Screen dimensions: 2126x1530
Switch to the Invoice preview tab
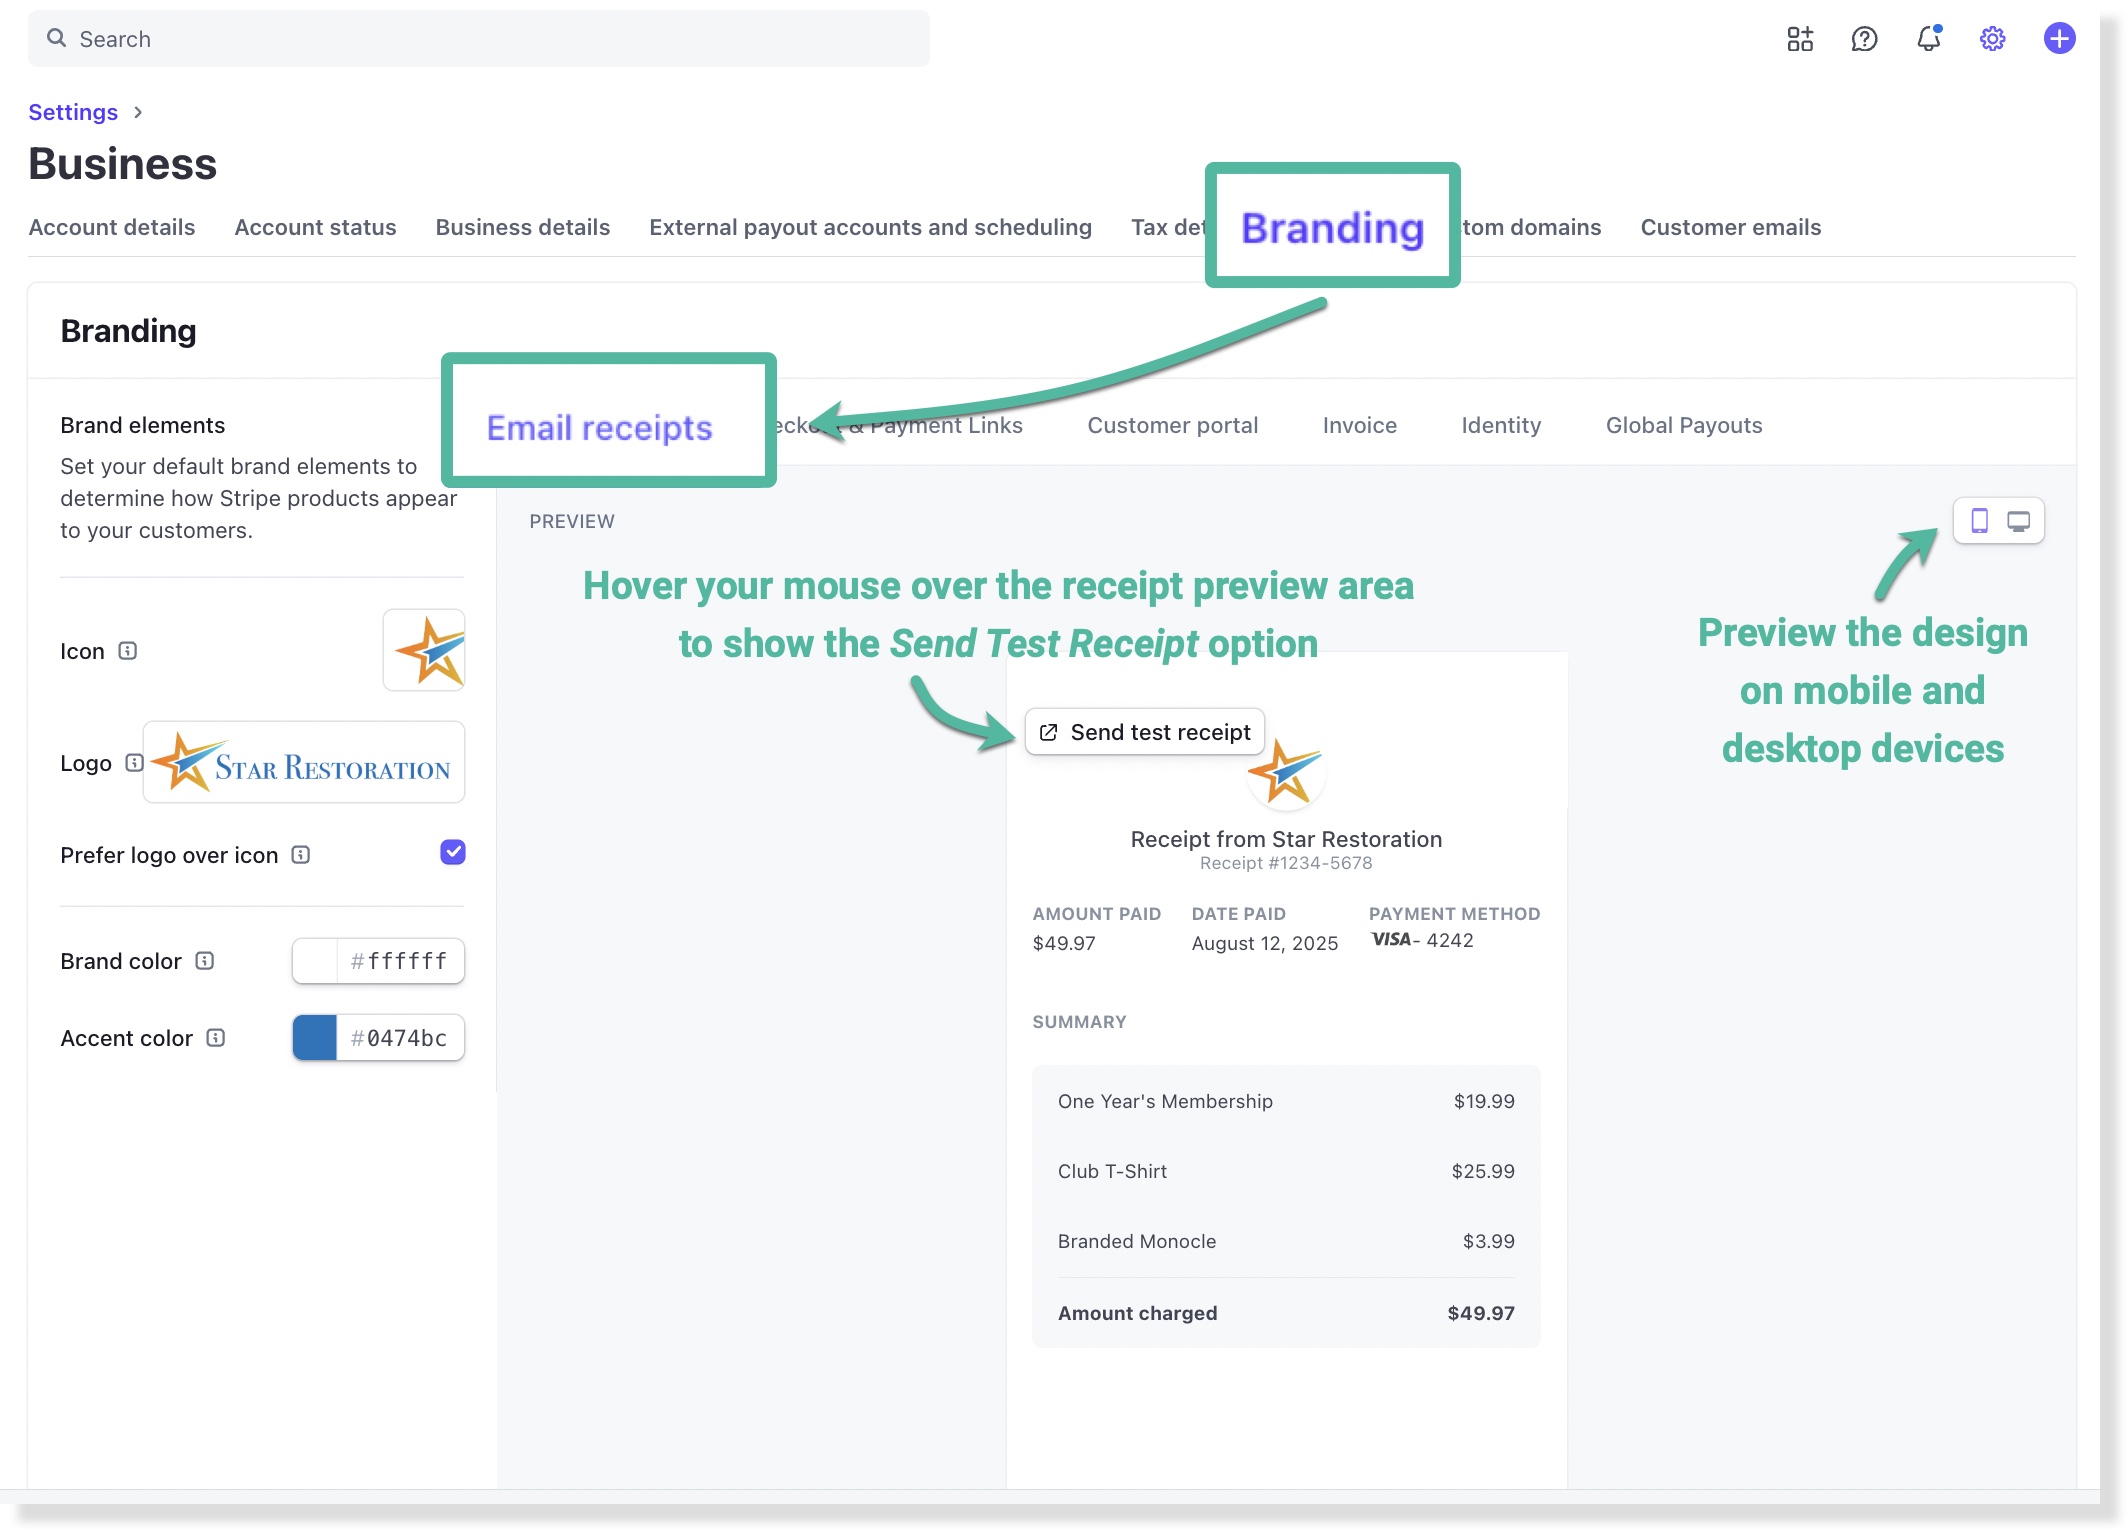(x=1359, y=425)
